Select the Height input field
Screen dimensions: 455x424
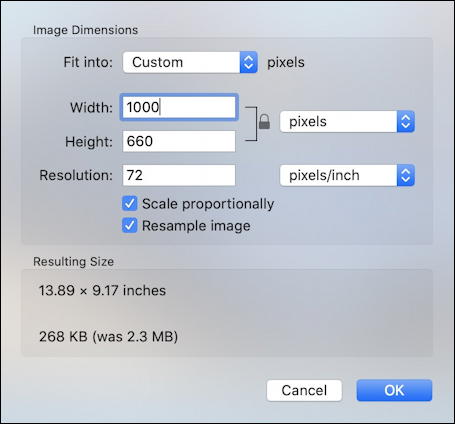pyautogui.click(x=179, y=141)
